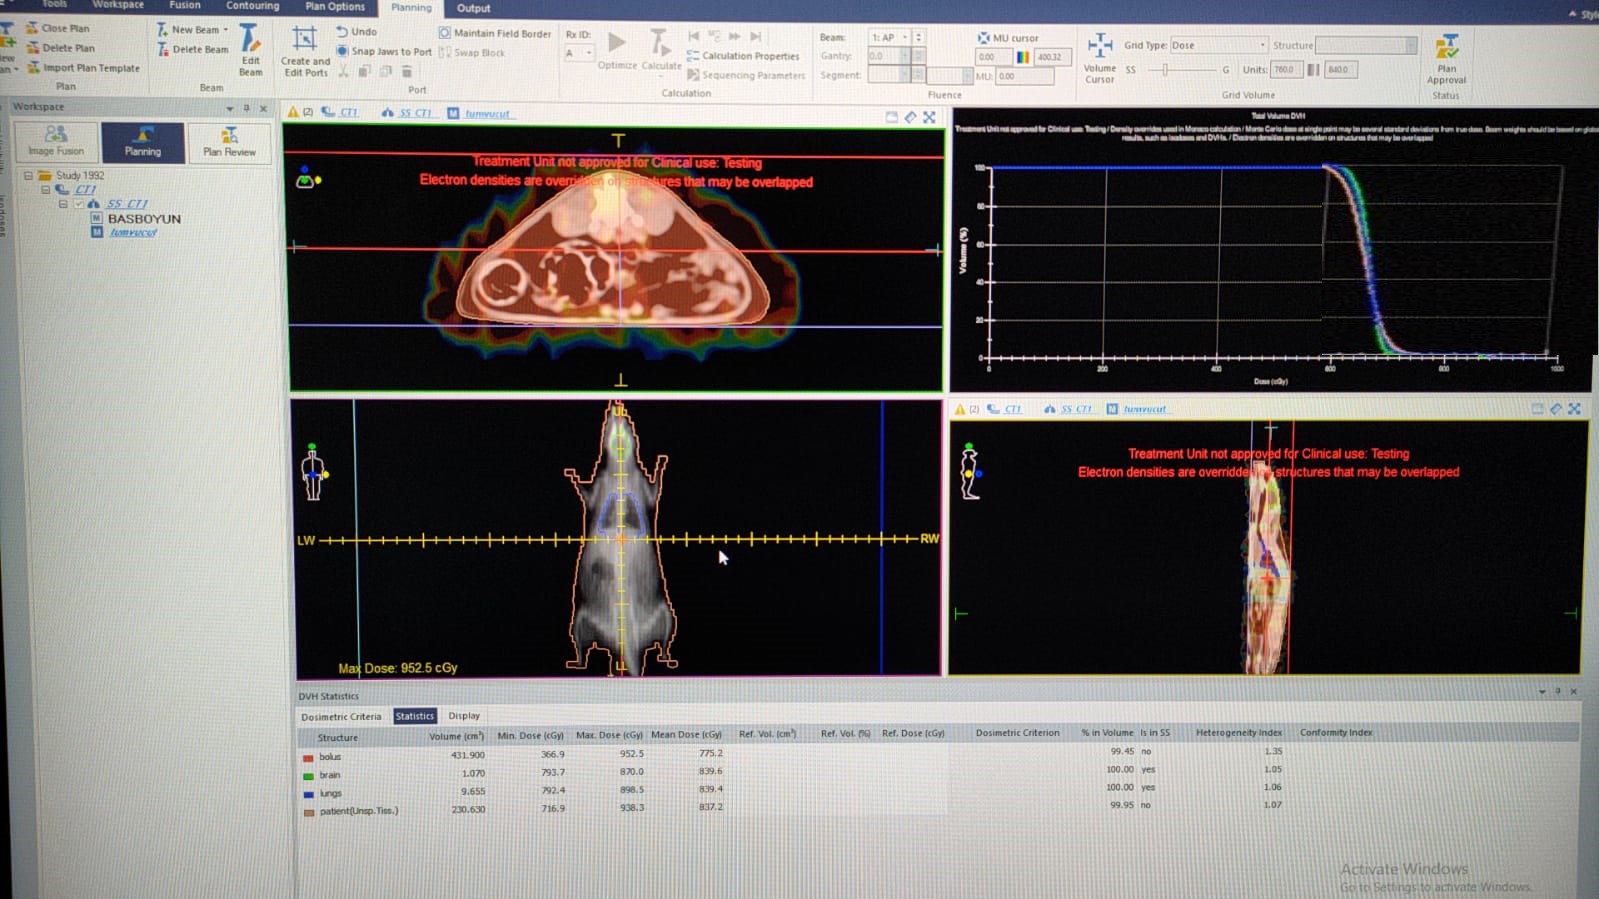
Task: Switch to the Contouring ribbon tab
Action: point(252,6)
